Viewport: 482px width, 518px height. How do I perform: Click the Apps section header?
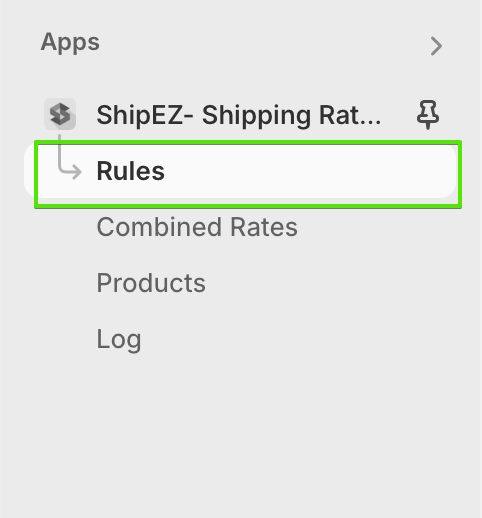(70, 42)
